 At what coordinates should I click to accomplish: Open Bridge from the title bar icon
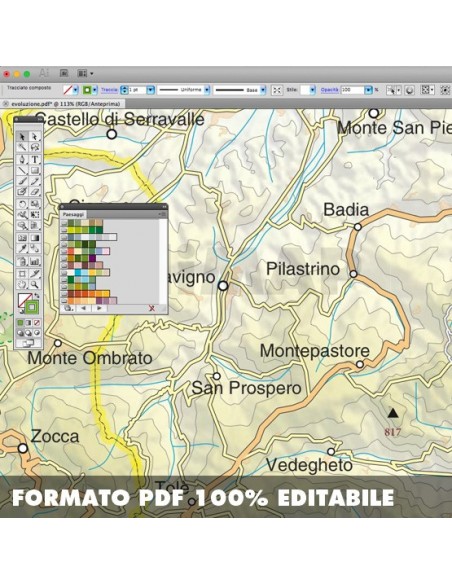[64, 73]
